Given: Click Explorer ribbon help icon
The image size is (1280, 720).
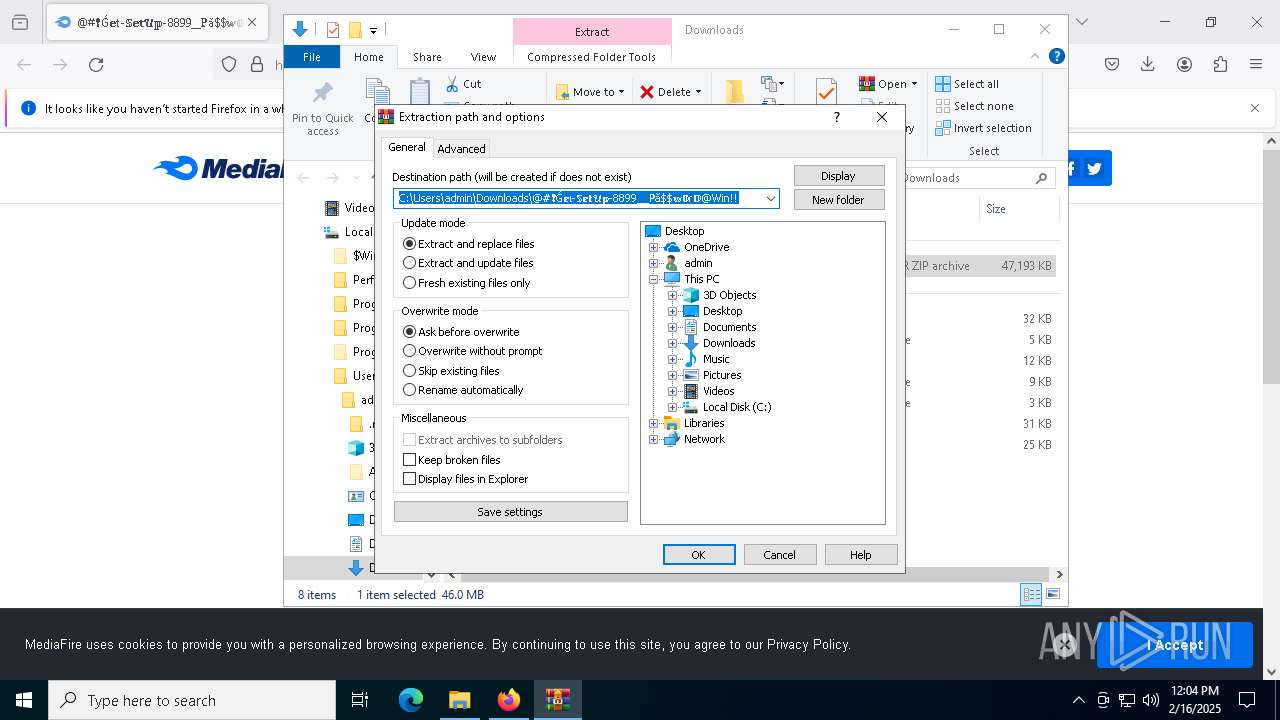Looking at the screenshot, I should 1057,56.
